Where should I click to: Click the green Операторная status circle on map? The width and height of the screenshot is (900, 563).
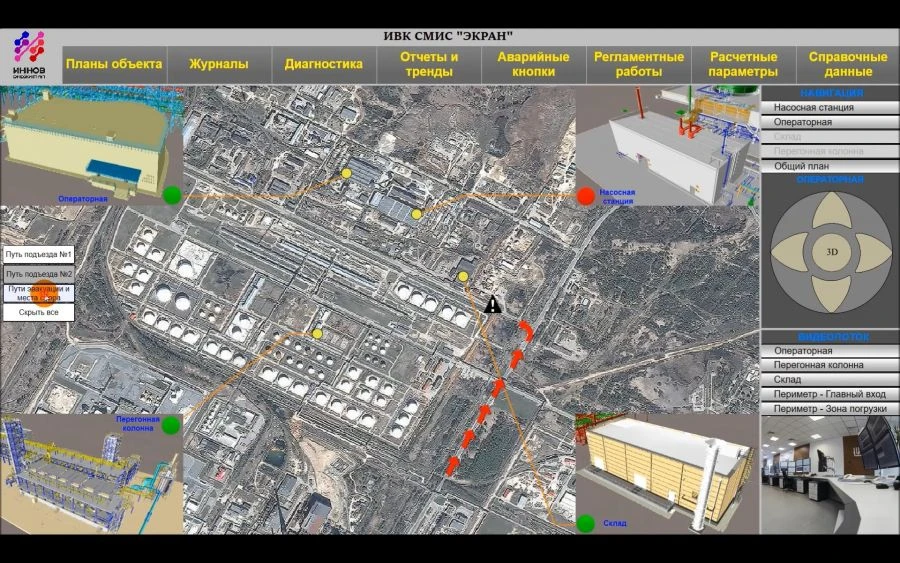point(172,195)
